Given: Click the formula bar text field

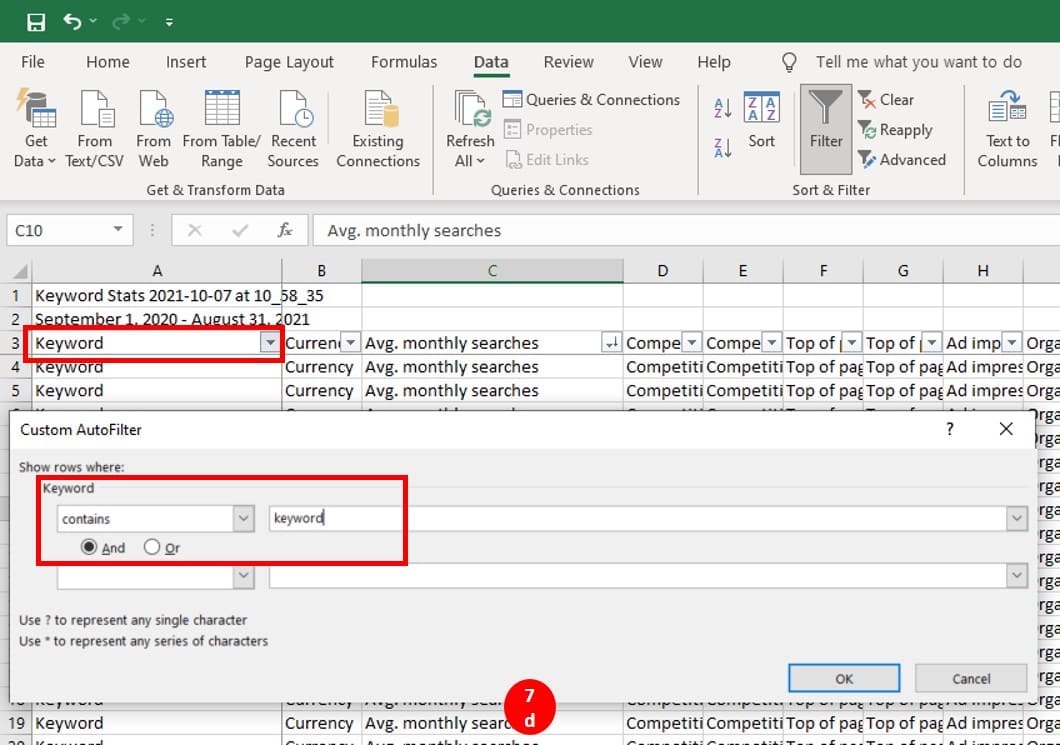Looking at the screenshot, I should click(686, 231).
